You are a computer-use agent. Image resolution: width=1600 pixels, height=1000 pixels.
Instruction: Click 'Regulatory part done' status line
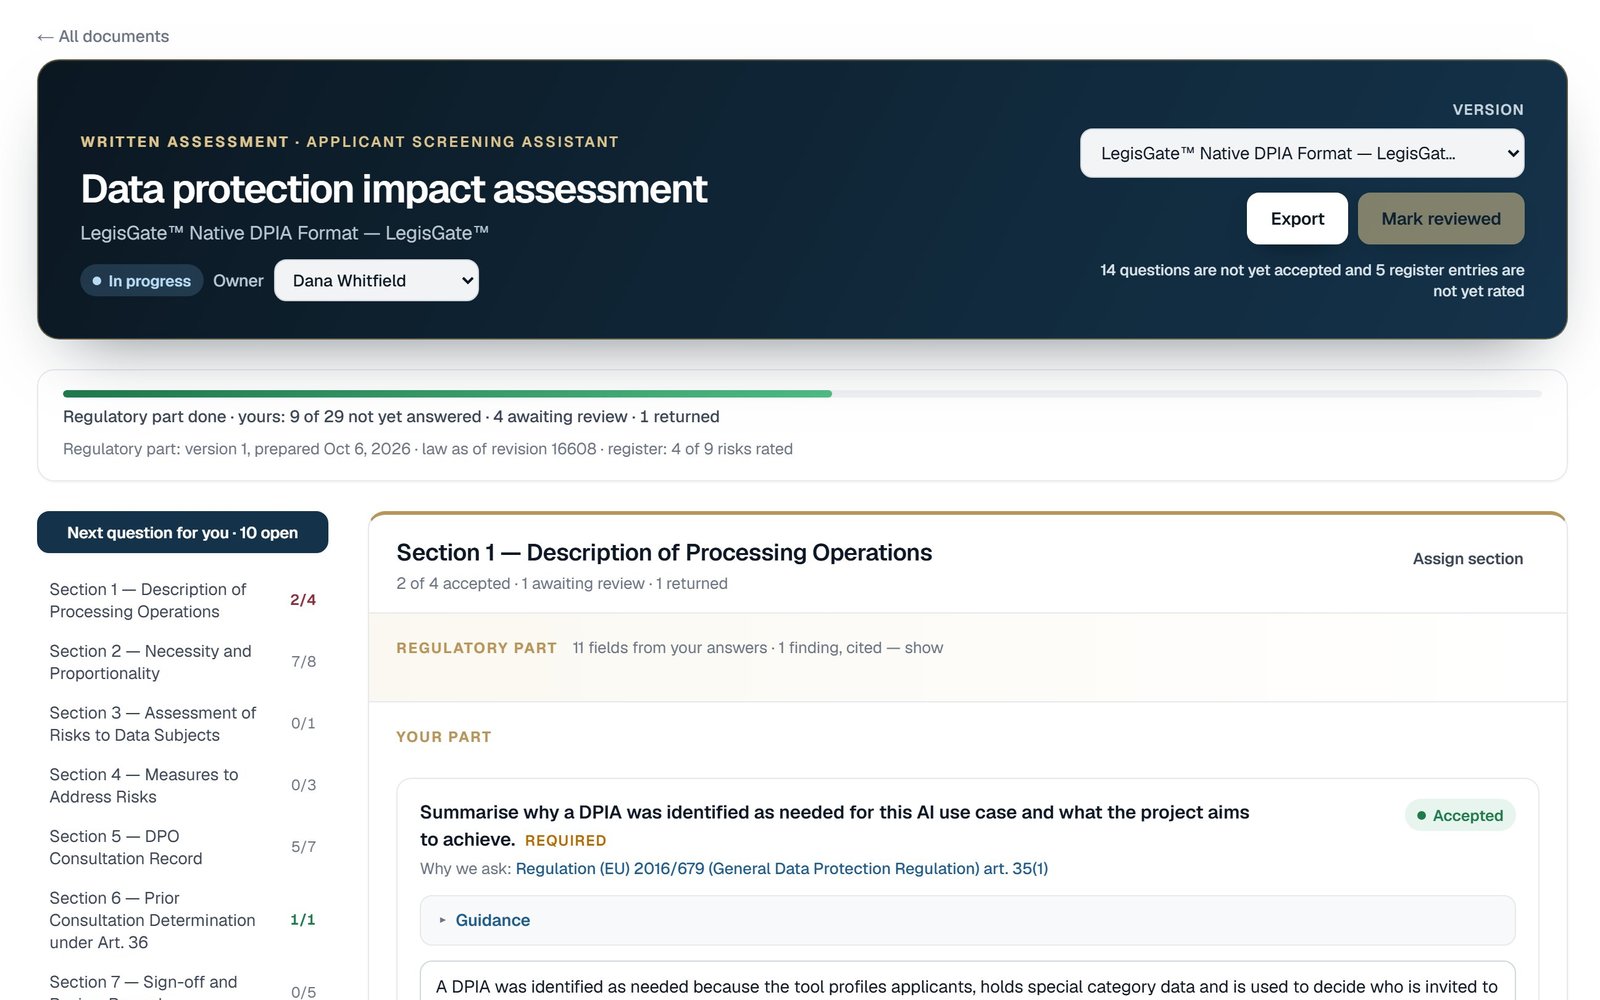point(391,416)
